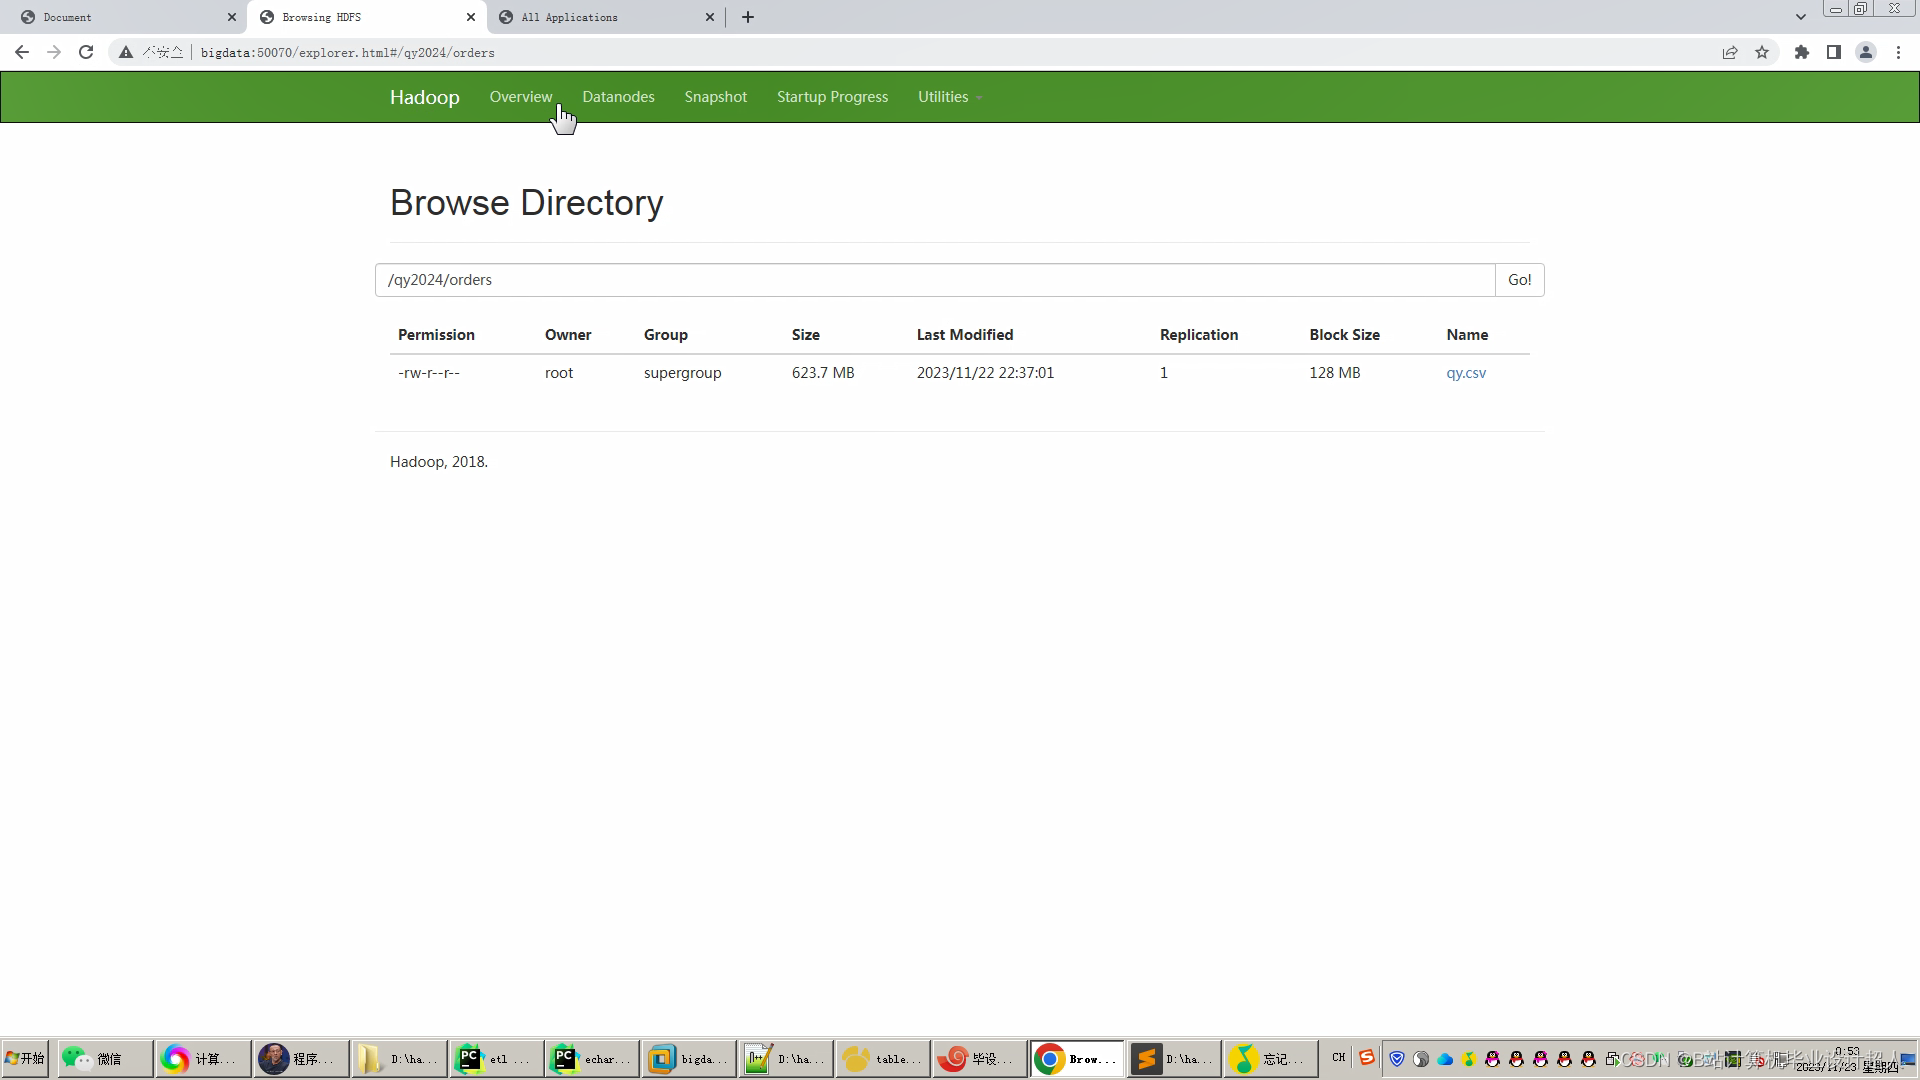Expand the Utilities dropdown menu
The height and width of the screenshot is (1080, 1920).
[949, 97]
